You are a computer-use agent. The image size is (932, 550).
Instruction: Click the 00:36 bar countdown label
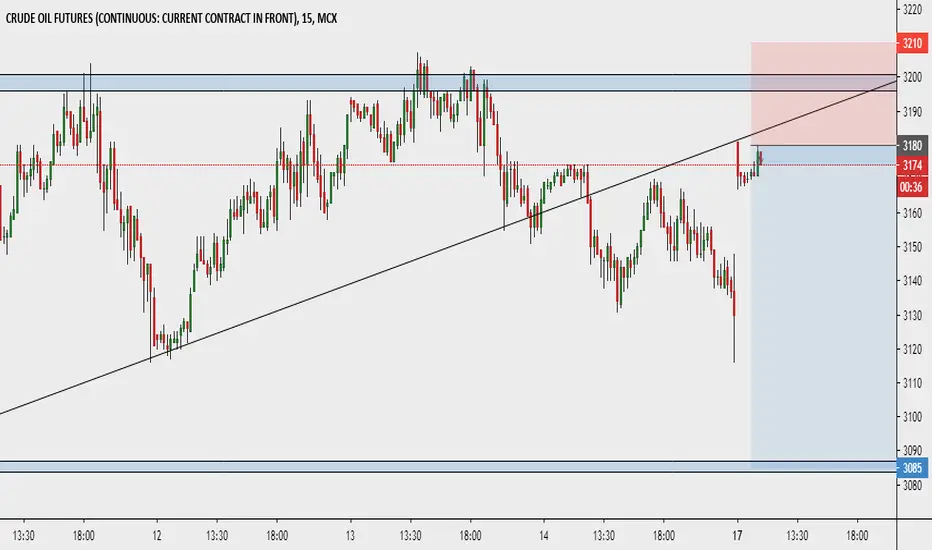click(x=912, y=187)
